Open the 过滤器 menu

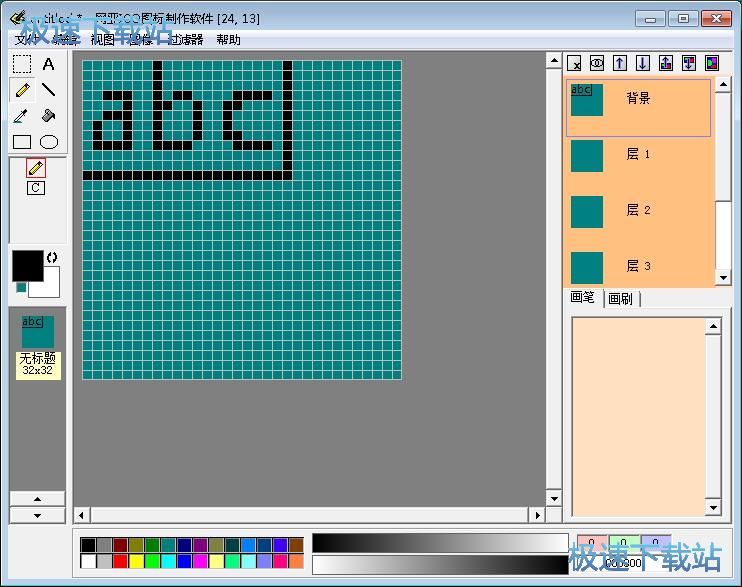click(186, 40)
